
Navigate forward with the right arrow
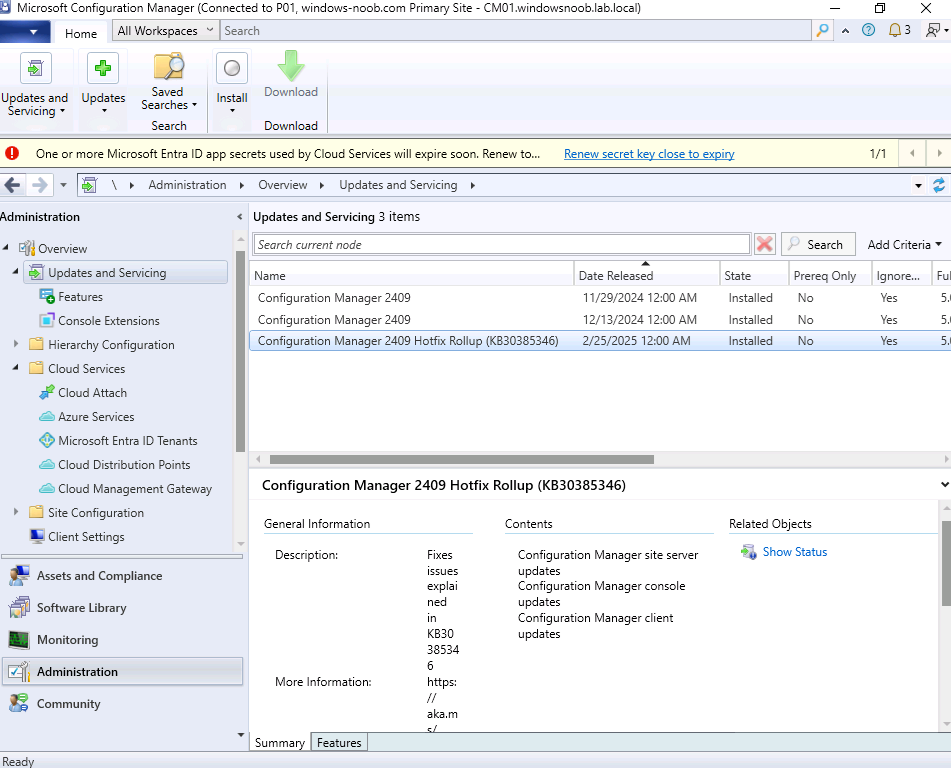(40, 184)
